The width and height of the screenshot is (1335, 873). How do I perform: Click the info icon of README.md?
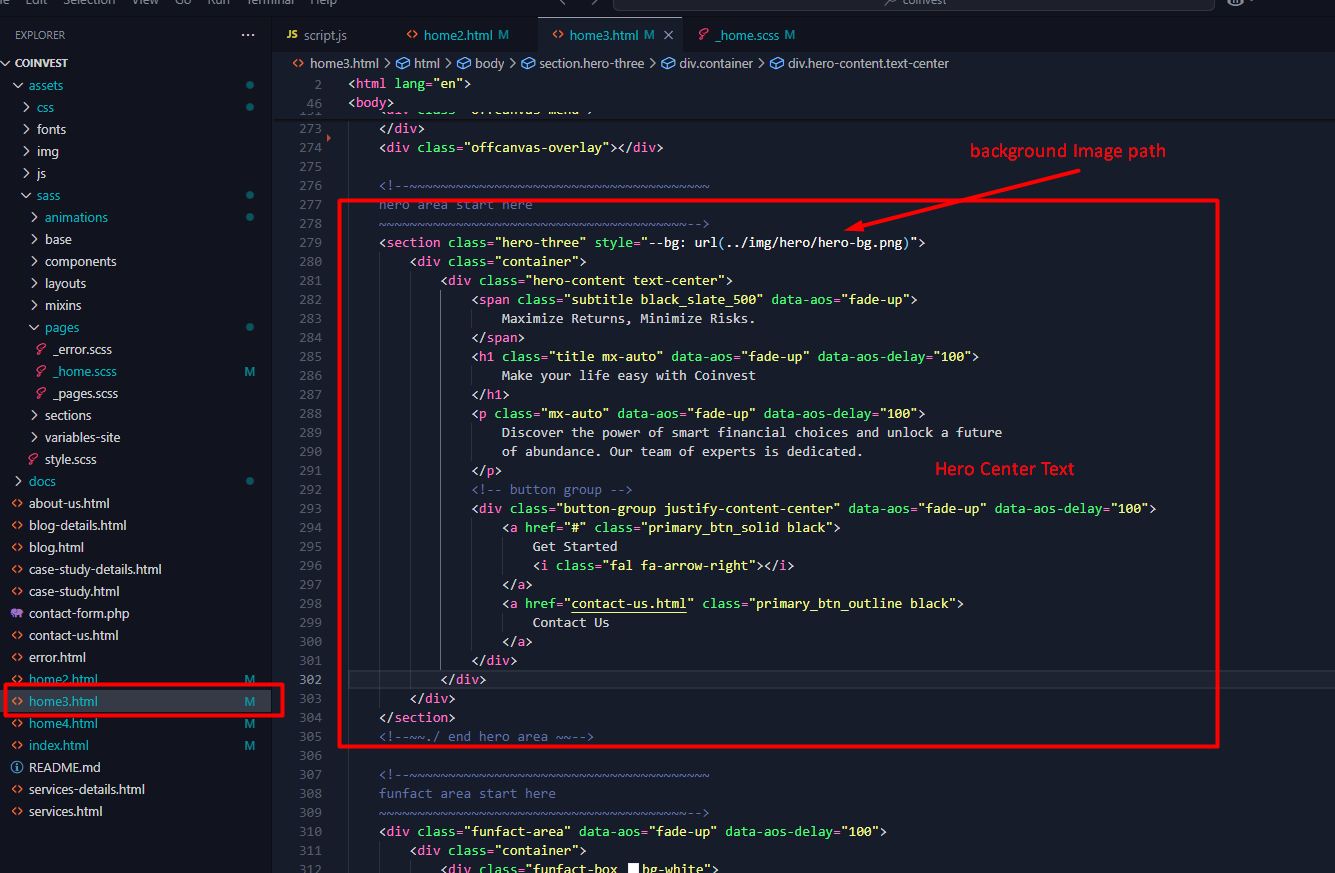pos(16,767)
